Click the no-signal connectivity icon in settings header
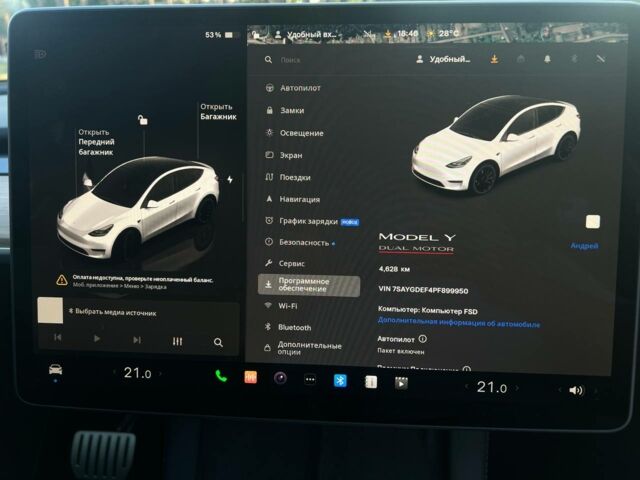 (x=600, y=59)
